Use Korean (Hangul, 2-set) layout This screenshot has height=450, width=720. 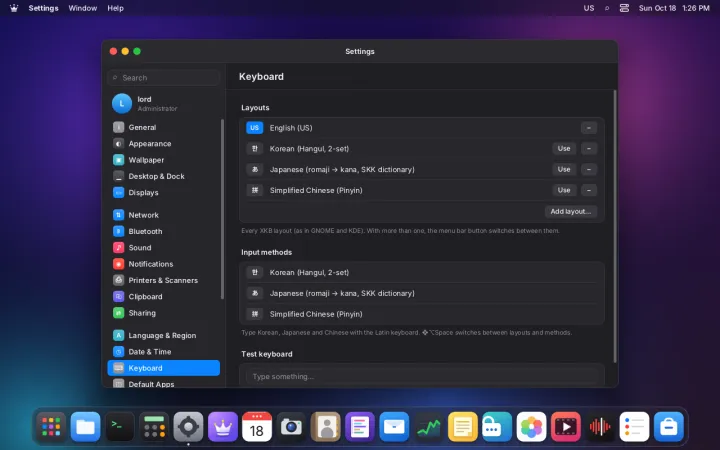coord(564,148)
